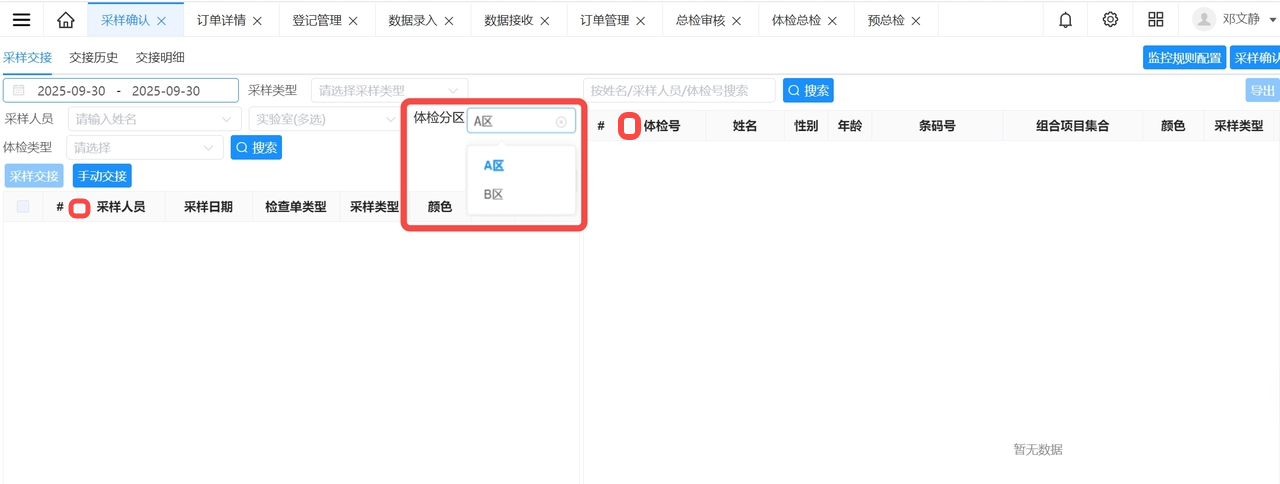This screenshot has width=1280, height=484.
Task: Click the 搜索 button beside 体检类型
Action: pos(256,148)
